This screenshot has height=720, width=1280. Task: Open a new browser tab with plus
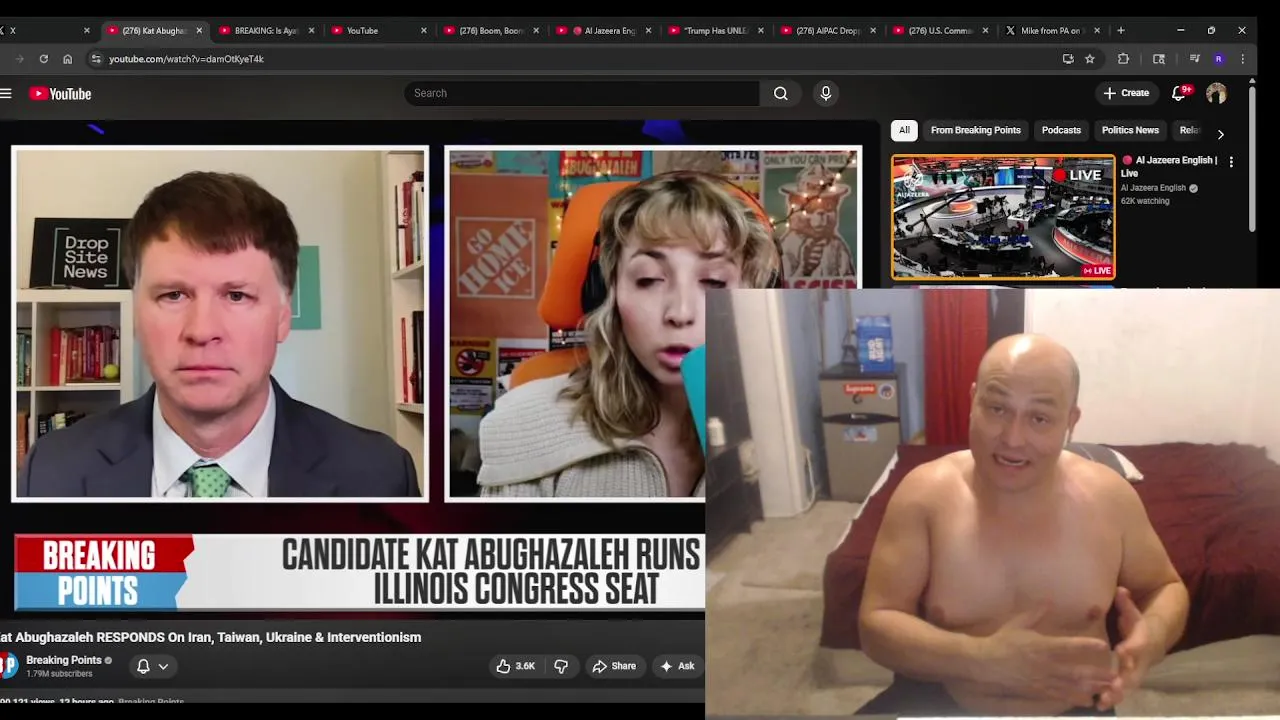point(1120,30)
